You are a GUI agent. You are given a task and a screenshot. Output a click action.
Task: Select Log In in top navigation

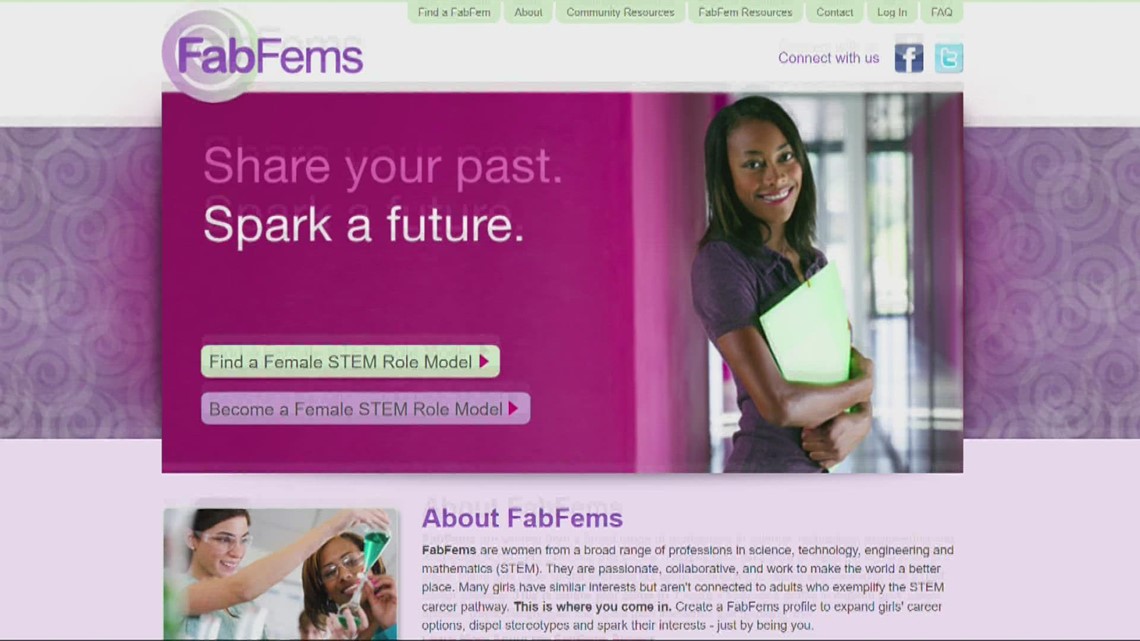click(x=892, y=12)
